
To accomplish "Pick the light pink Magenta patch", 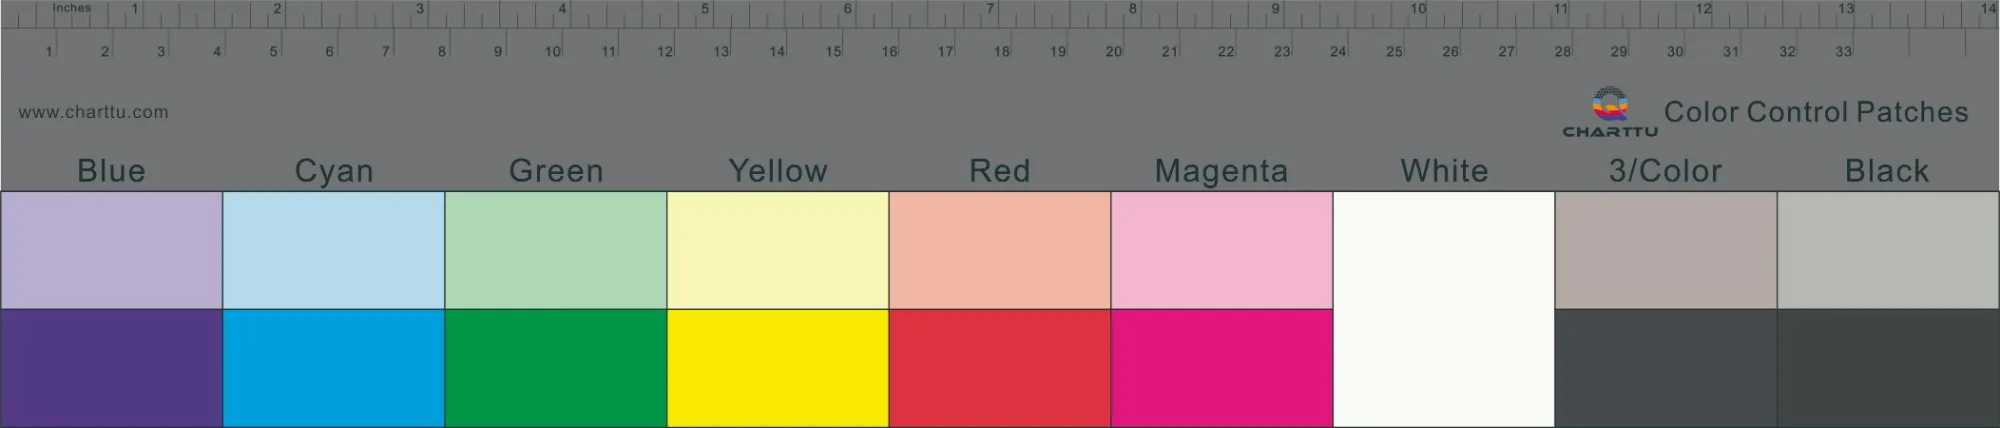I will coord(1222,250).
